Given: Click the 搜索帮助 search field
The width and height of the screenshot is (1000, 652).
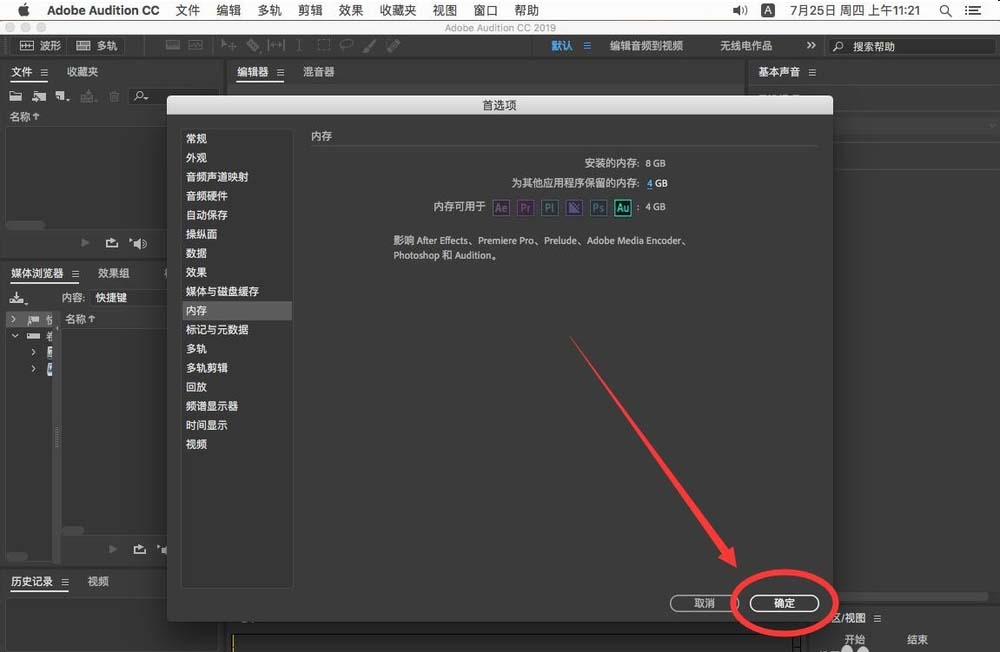Looking at the screenshot, I should point(912,46).
